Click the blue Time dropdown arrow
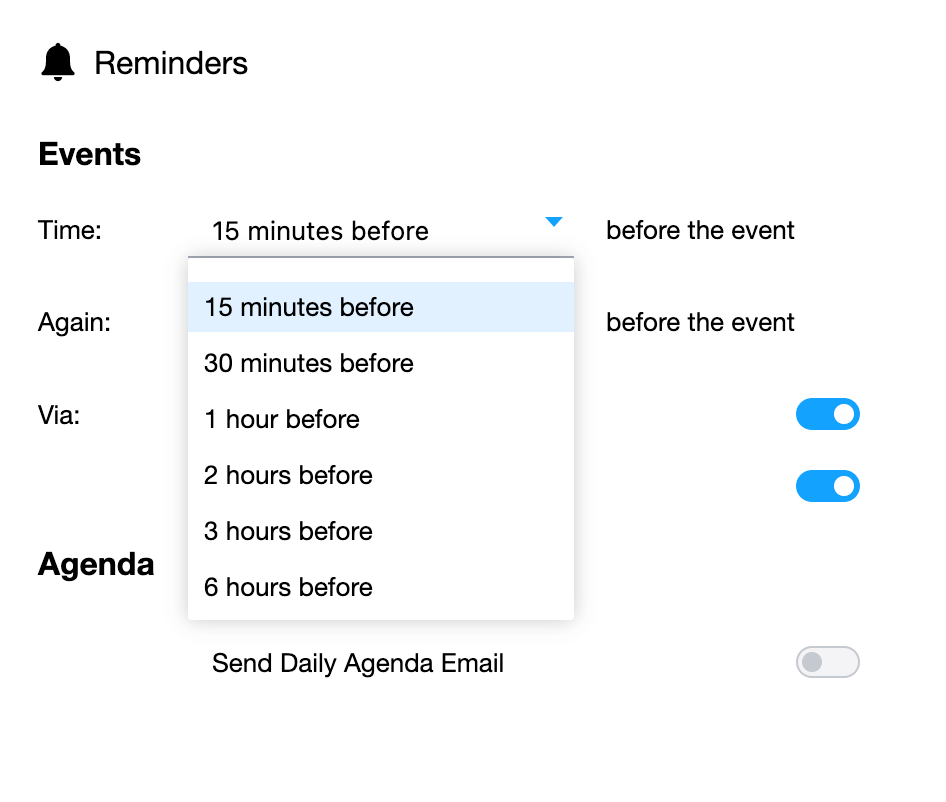Viewport: 946px width, 802px height. 554,222
